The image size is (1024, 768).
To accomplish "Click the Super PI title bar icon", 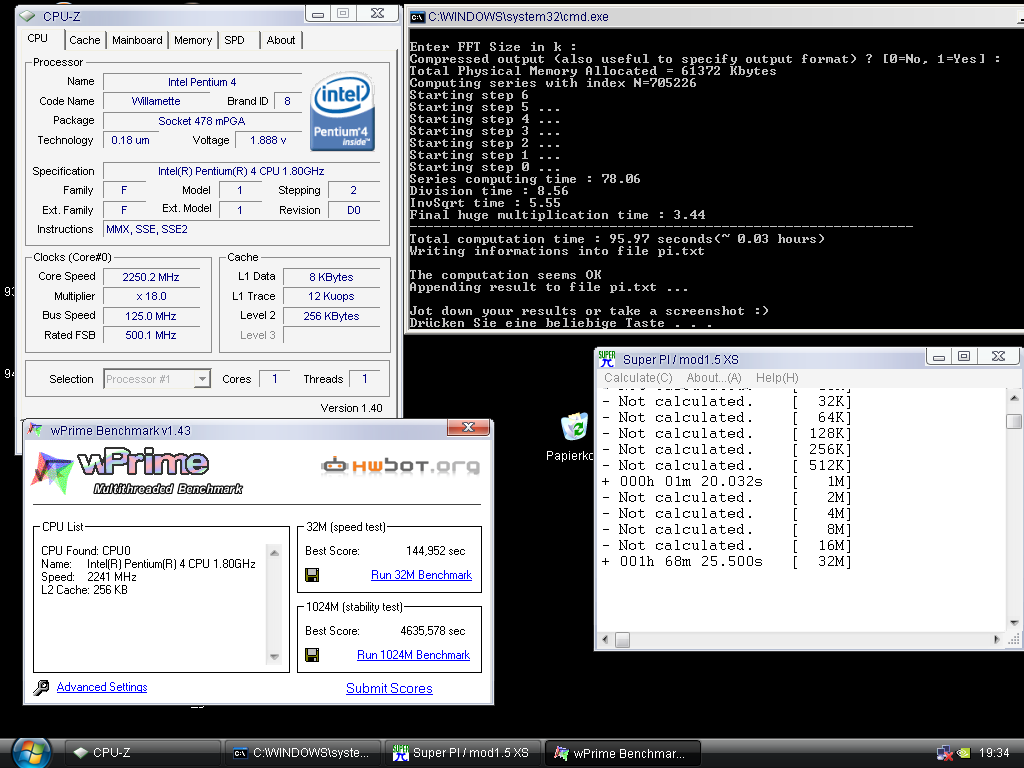I will [607, 359].
